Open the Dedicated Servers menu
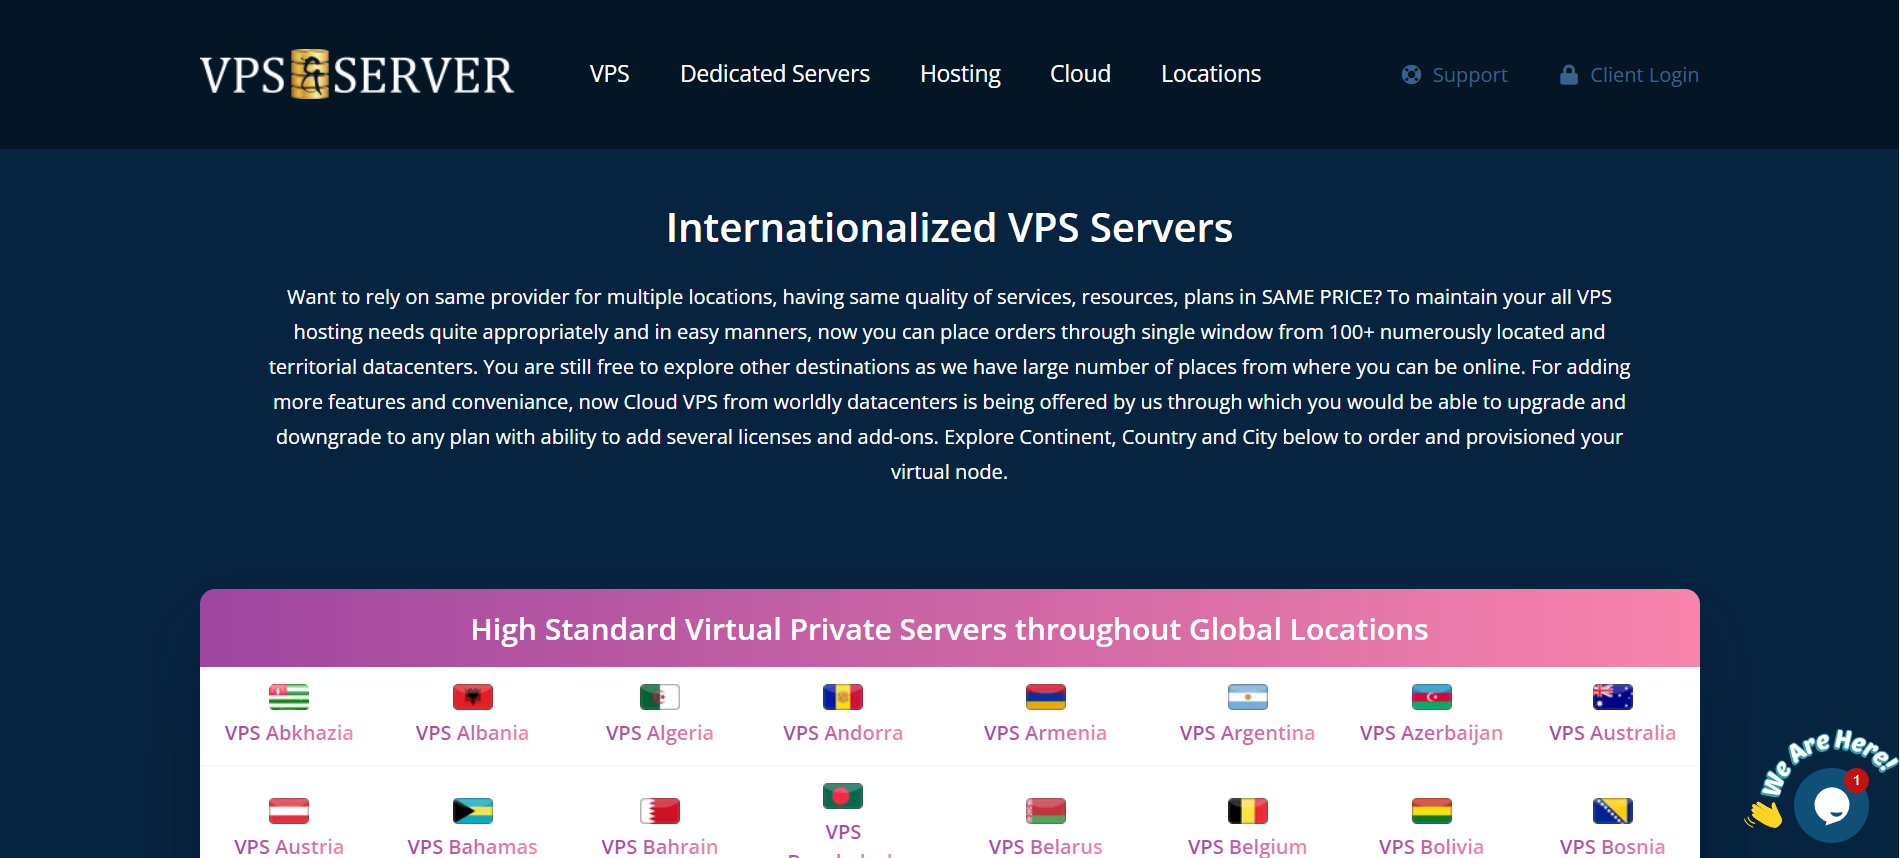Screen dimensions: 1900x858 coord(775,74)
